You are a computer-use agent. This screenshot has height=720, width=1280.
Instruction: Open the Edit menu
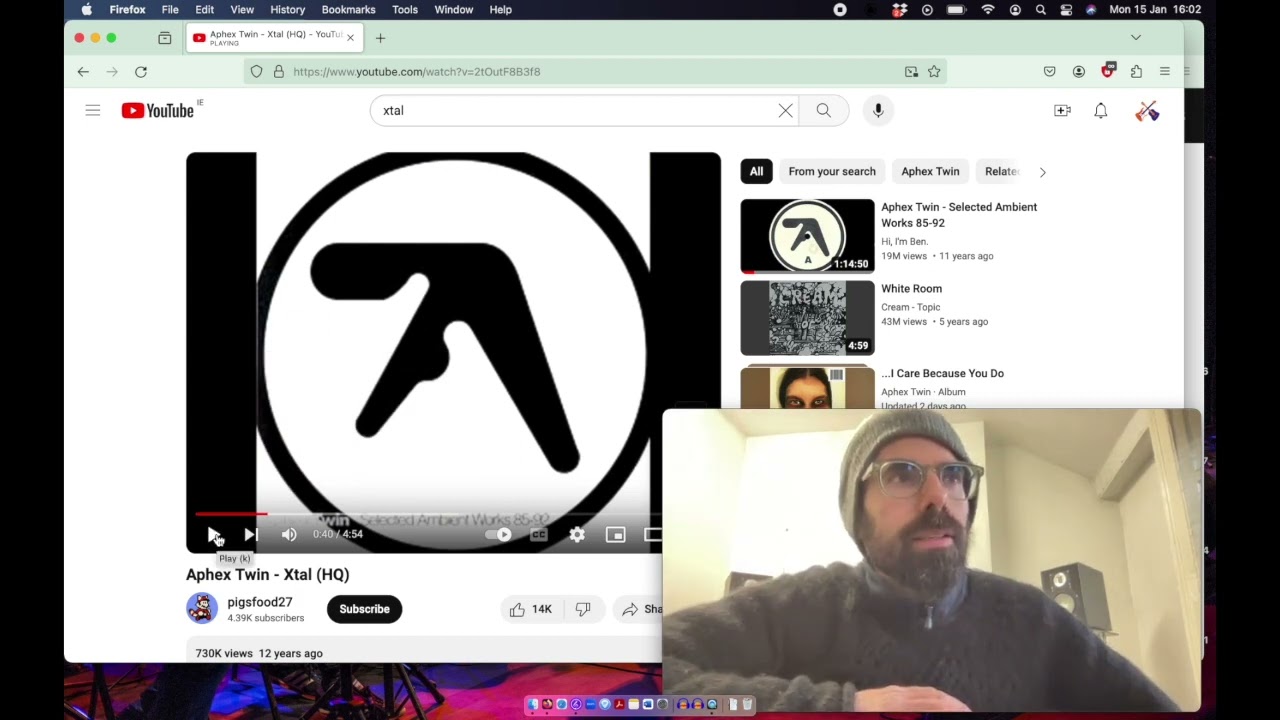tap(205, 9)
